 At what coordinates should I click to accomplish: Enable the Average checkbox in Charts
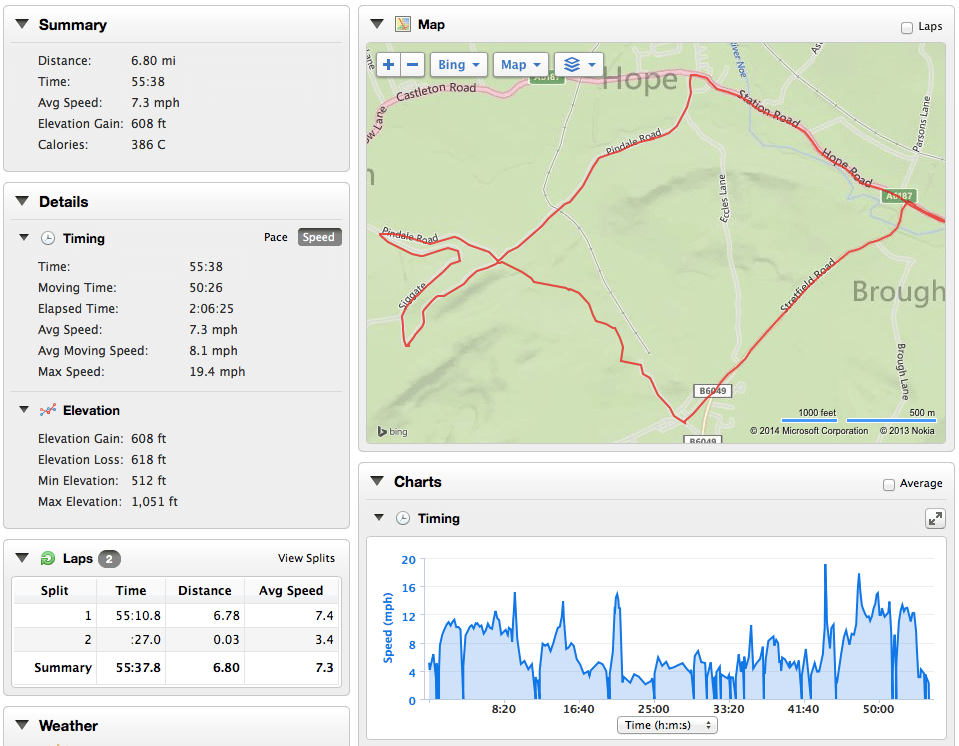click(889, 485)
